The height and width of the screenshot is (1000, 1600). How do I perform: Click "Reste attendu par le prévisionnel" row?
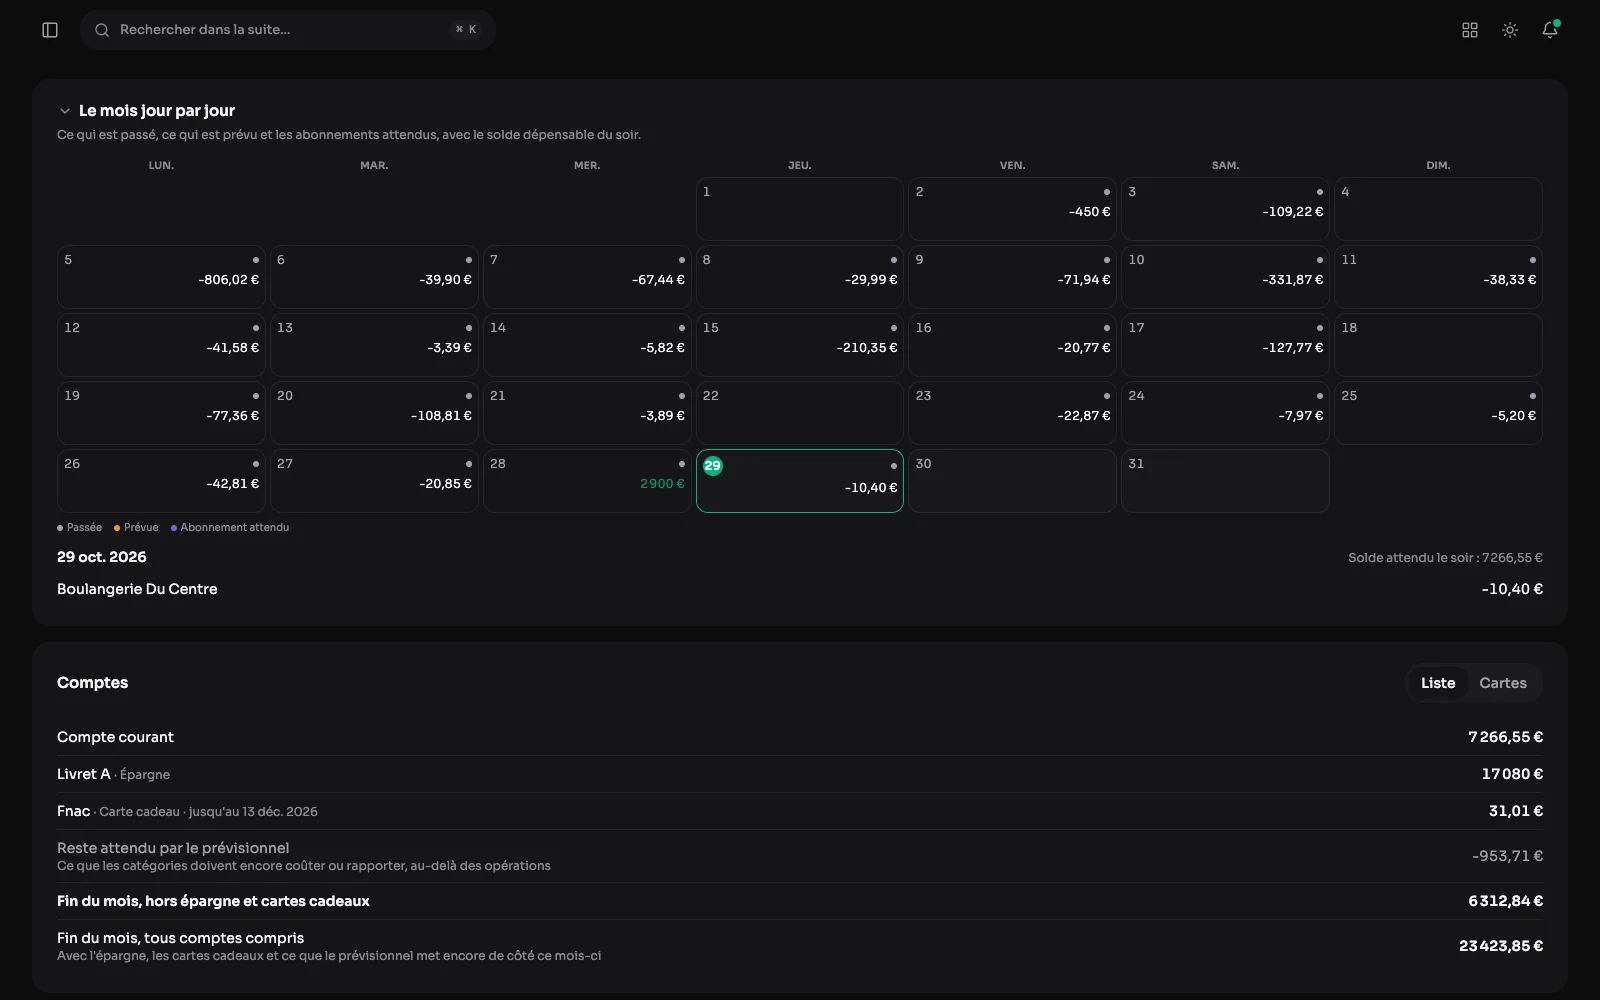800,856
